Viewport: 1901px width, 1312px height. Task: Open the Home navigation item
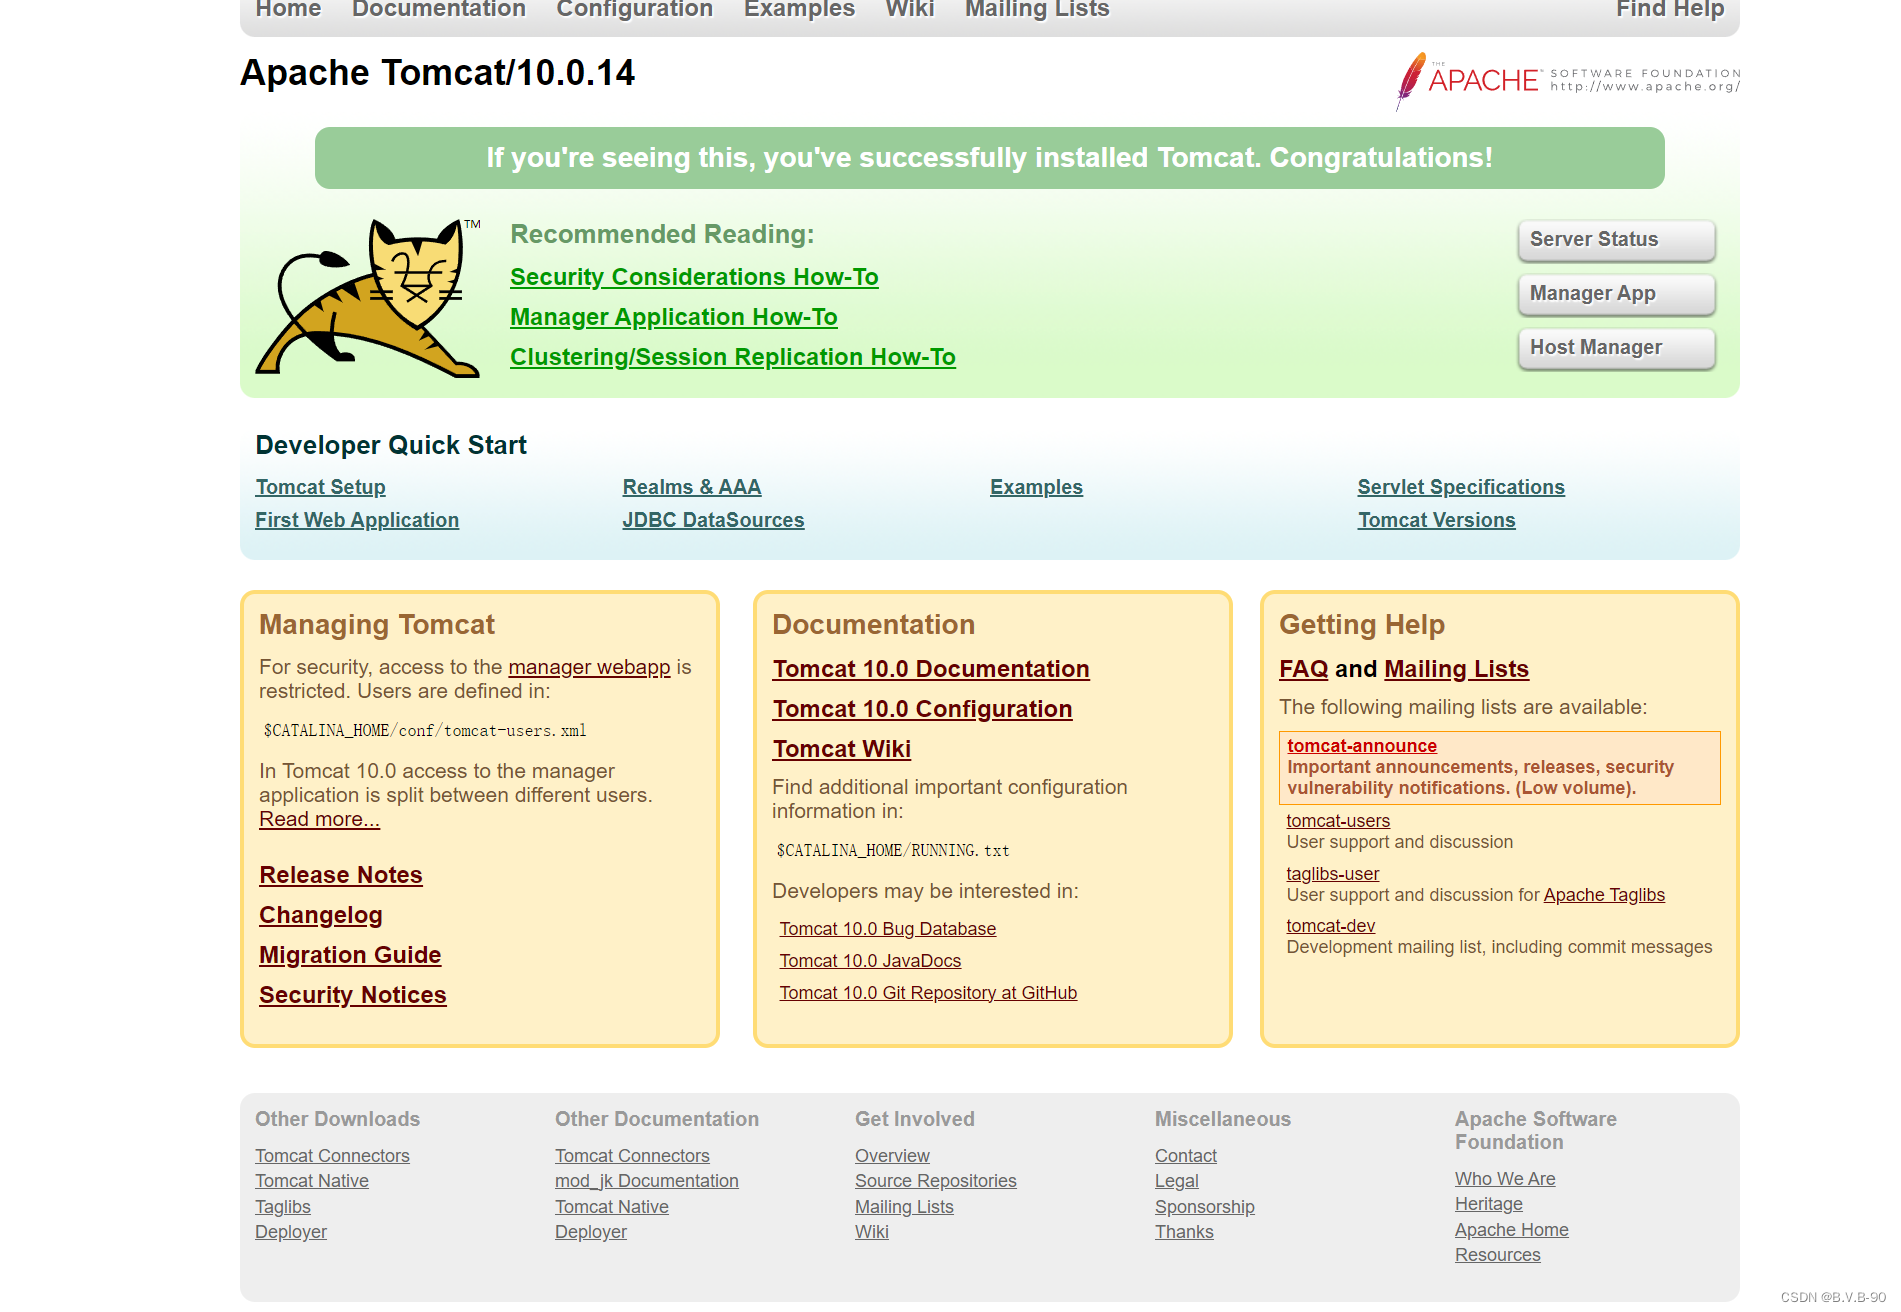[x=288, y=9]
